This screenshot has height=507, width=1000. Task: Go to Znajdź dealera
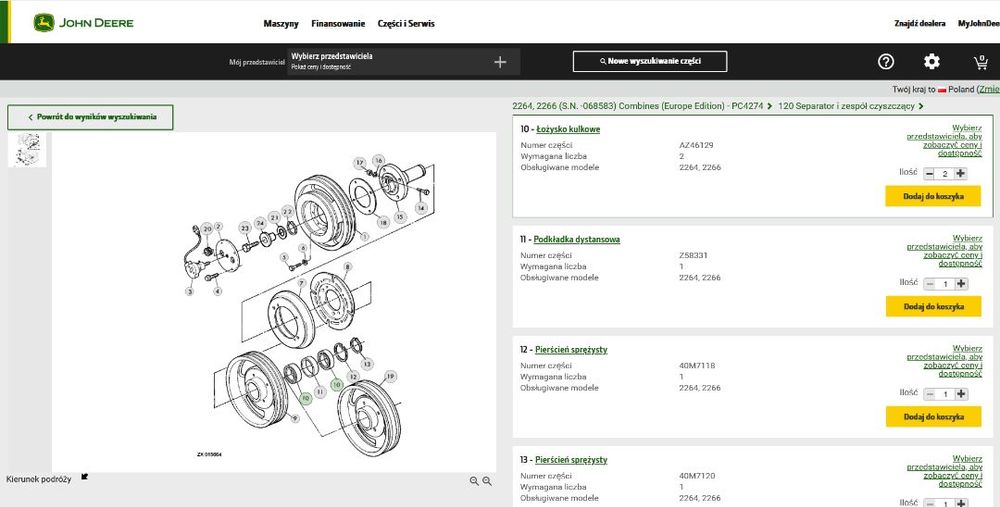point(920,24)
